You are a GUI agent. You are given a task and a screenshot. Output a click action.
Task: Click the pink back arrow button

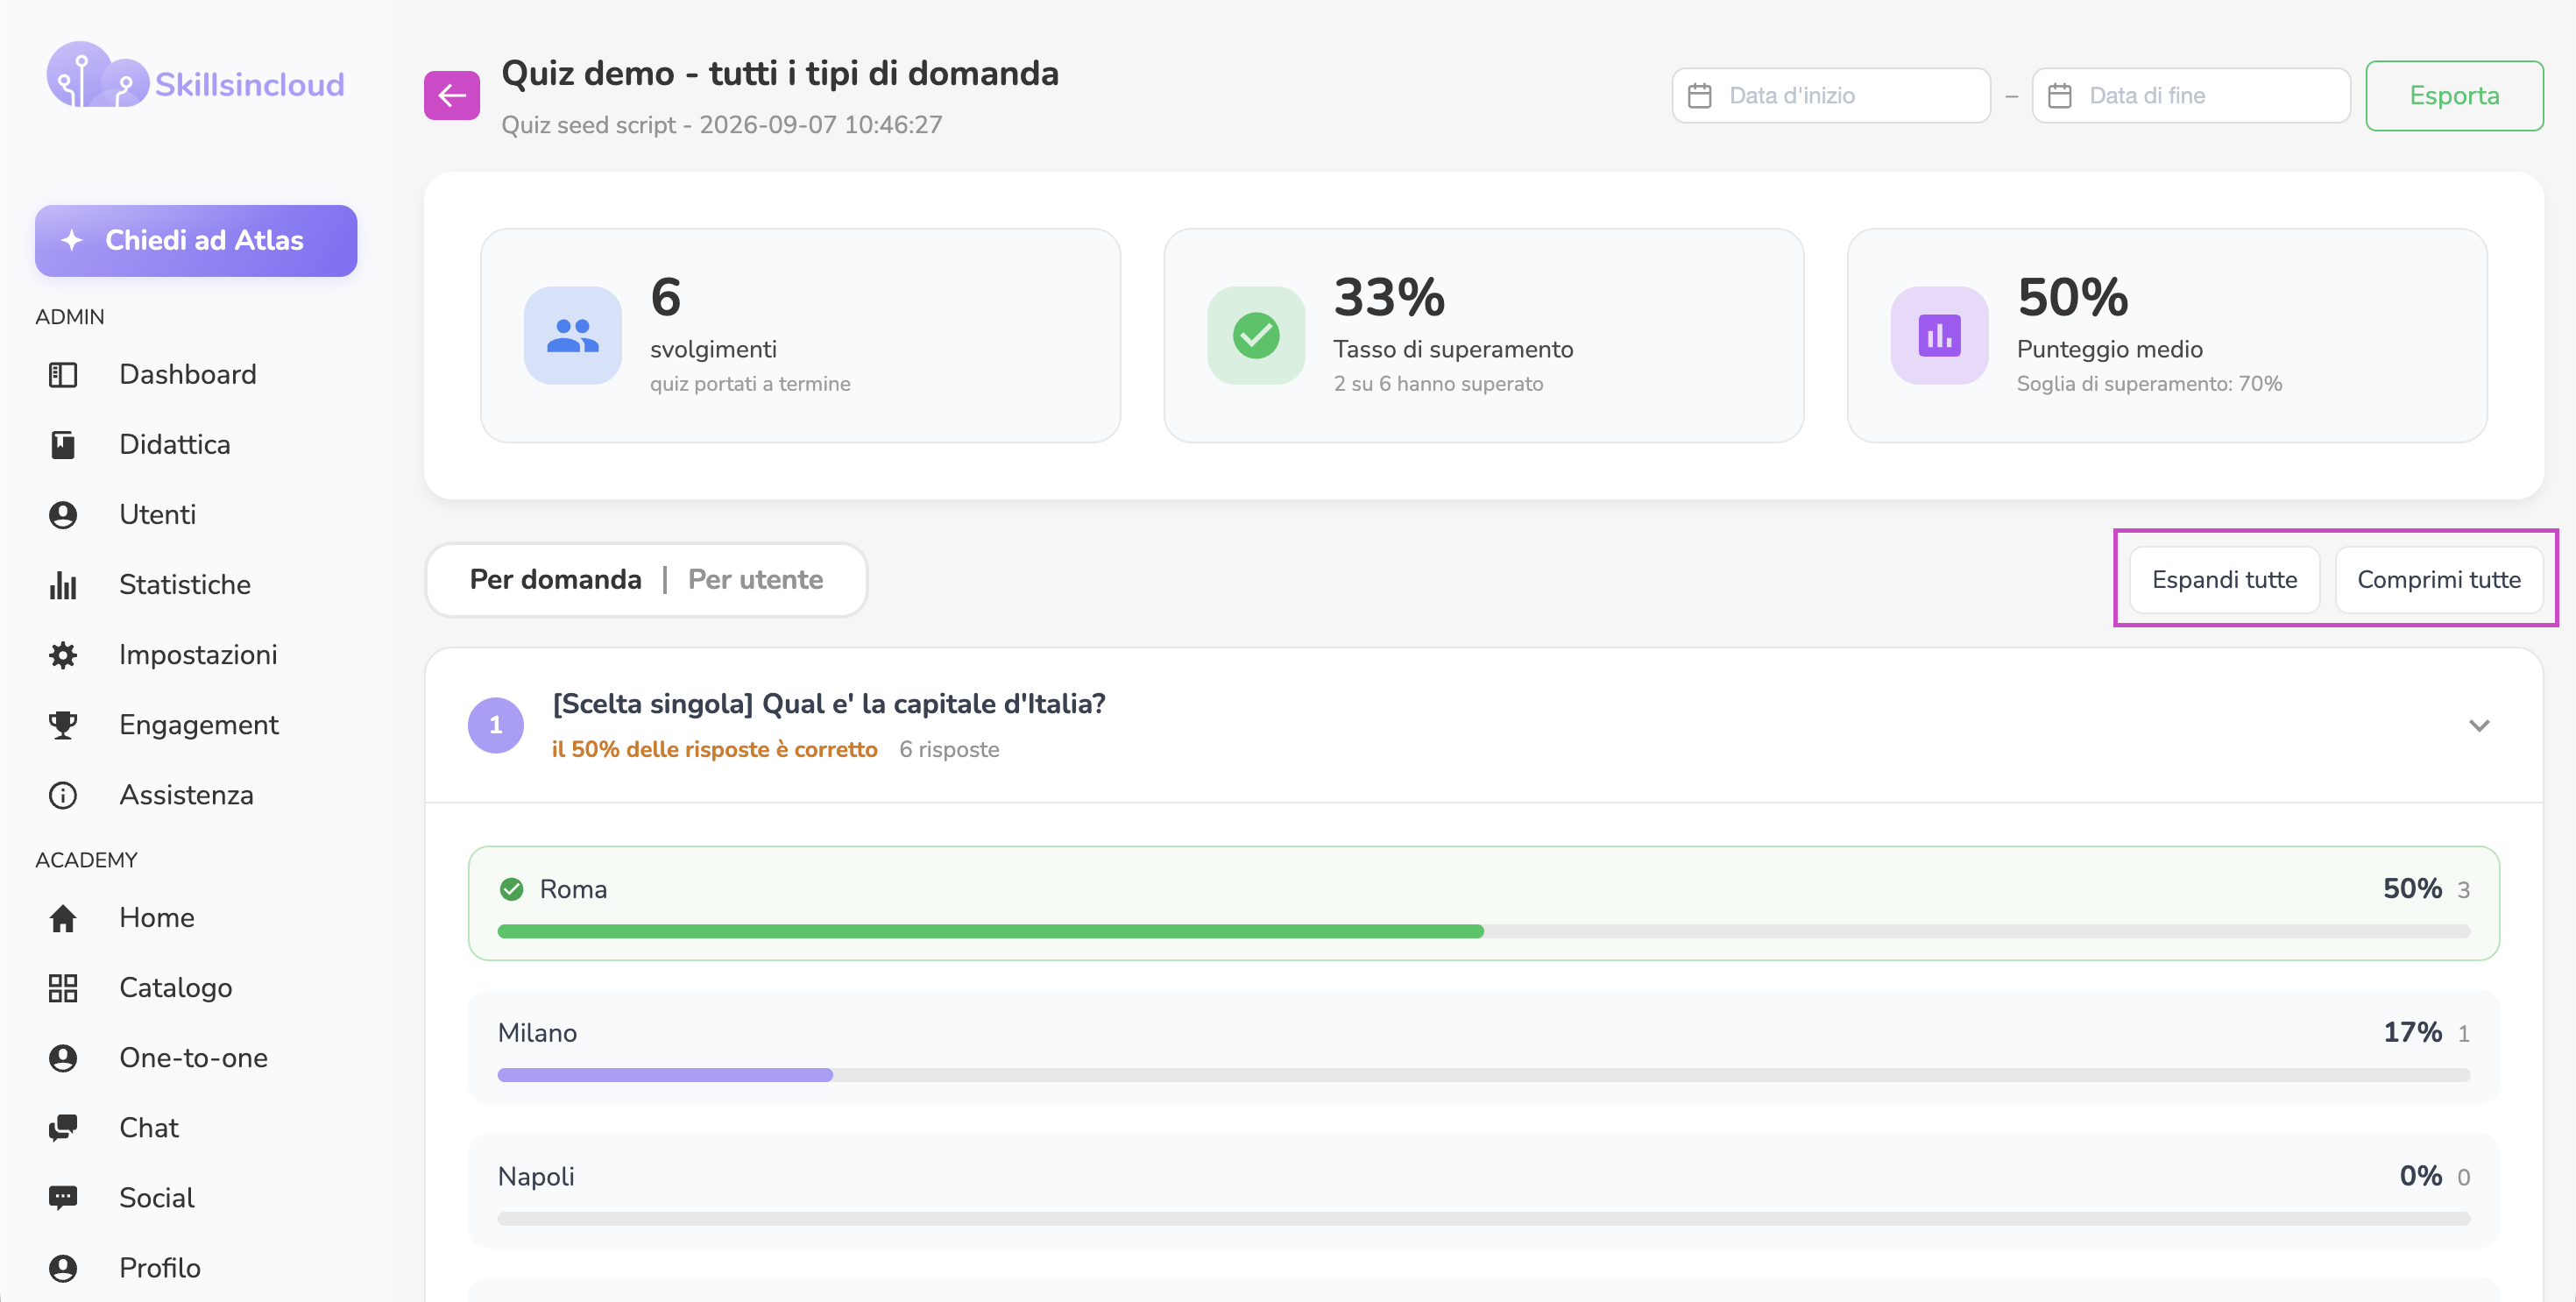point(451,95)
